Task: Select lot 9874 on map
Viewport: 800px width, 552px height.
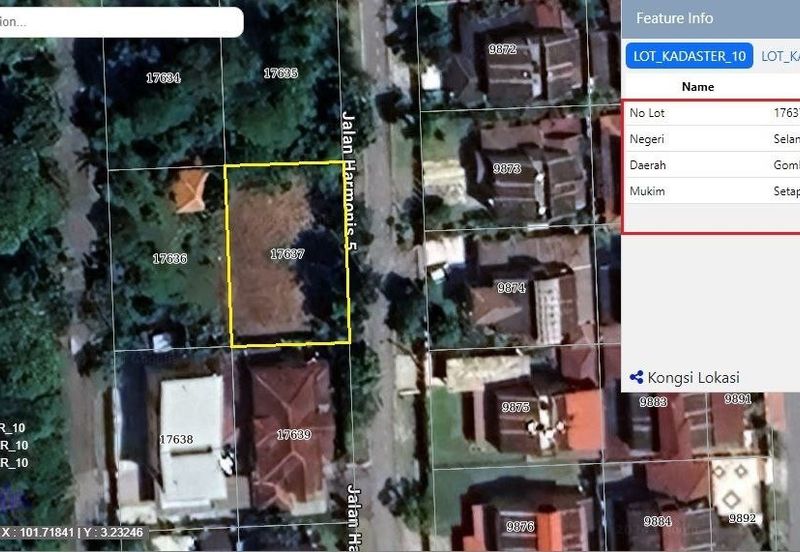Action: coord(511,288)
